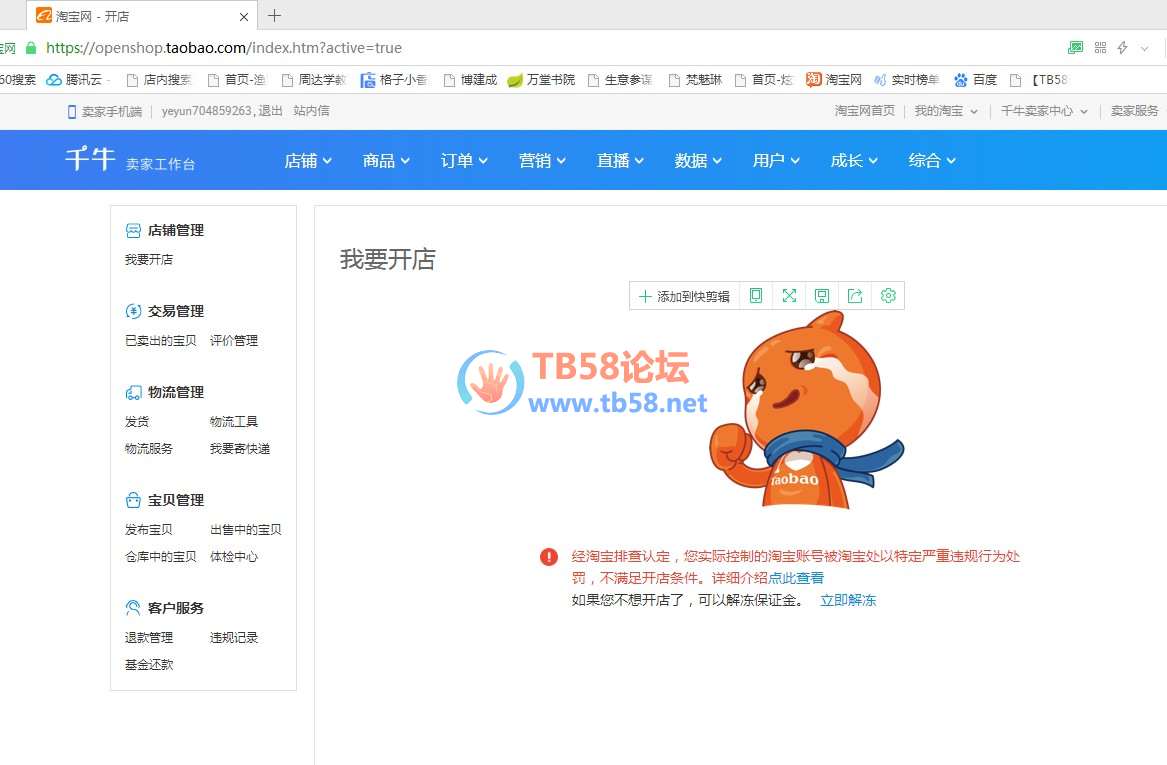Open 已卖出的宝贝 in the sidebar
The width and height of the screenshot is (1167, 765).
161,341
